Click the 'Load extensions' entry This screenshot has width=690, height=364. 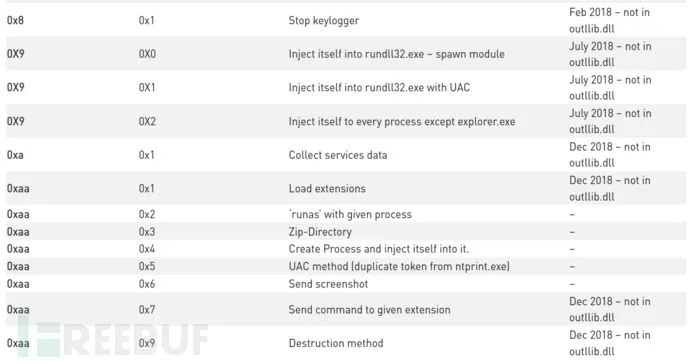pos(327,188)
